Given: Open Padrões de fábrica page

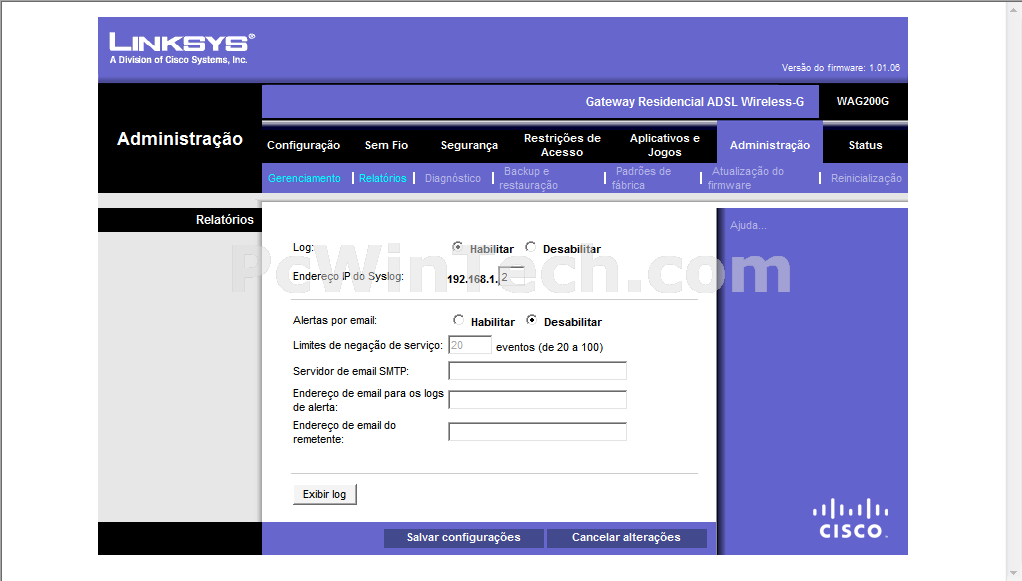Looking at the screenshot, I should [x=641, y=178].
